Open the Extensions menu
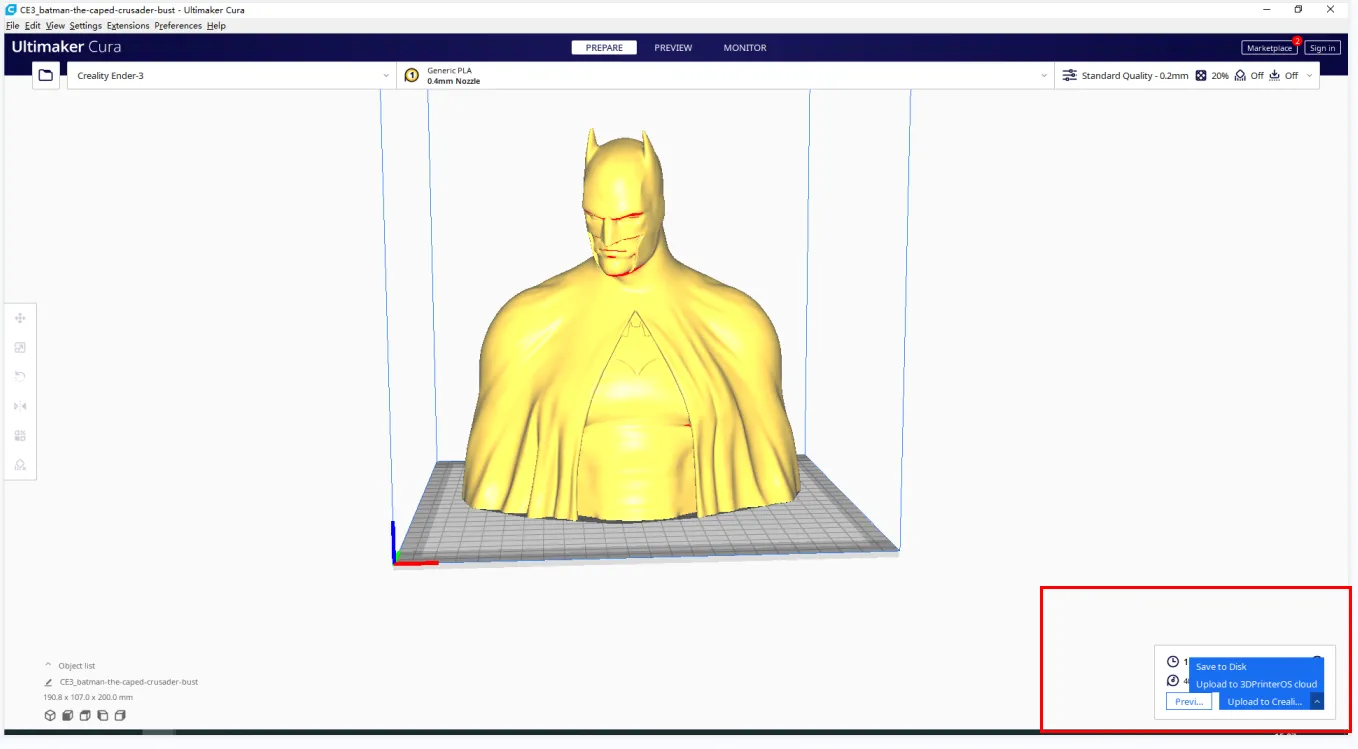Image resolution: width=1358 pixels, height=749 pixels. (x=128, y=26)
